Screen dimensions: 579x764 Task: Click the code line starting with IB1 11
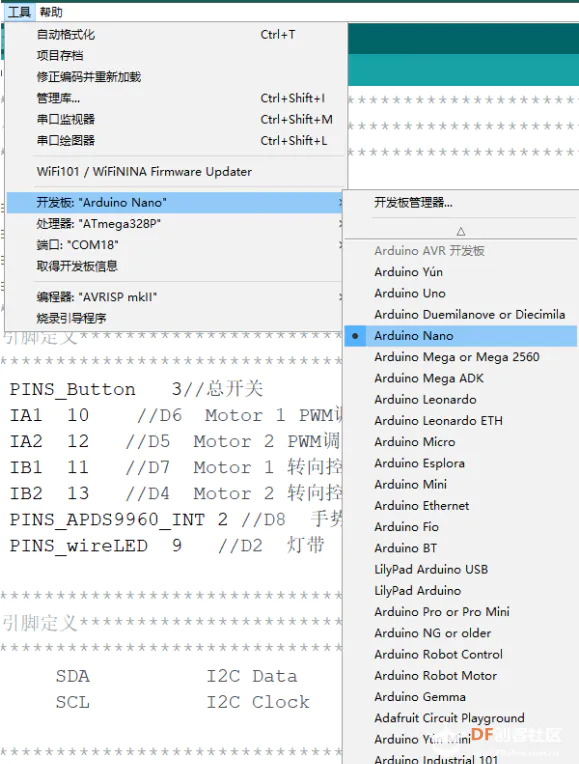[175, 467]
